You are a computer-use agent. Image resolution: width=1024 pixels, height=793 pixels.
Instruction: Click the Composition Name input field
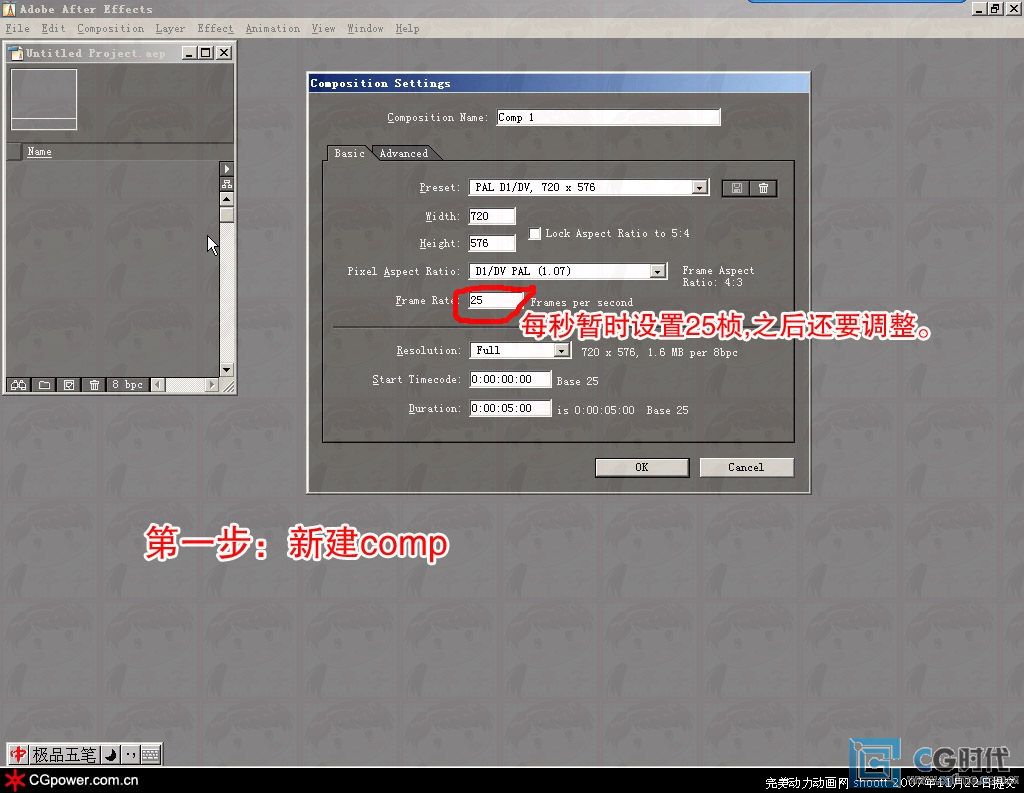click(609, 118)
